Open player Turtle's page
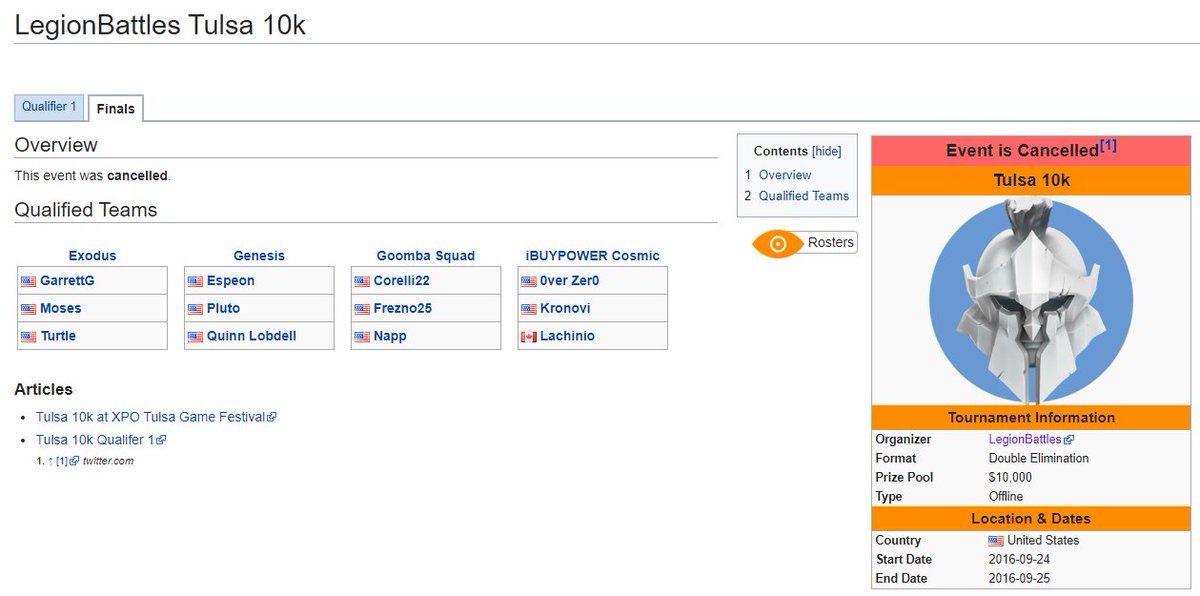1200x596 pixels. tap(58, 336)
